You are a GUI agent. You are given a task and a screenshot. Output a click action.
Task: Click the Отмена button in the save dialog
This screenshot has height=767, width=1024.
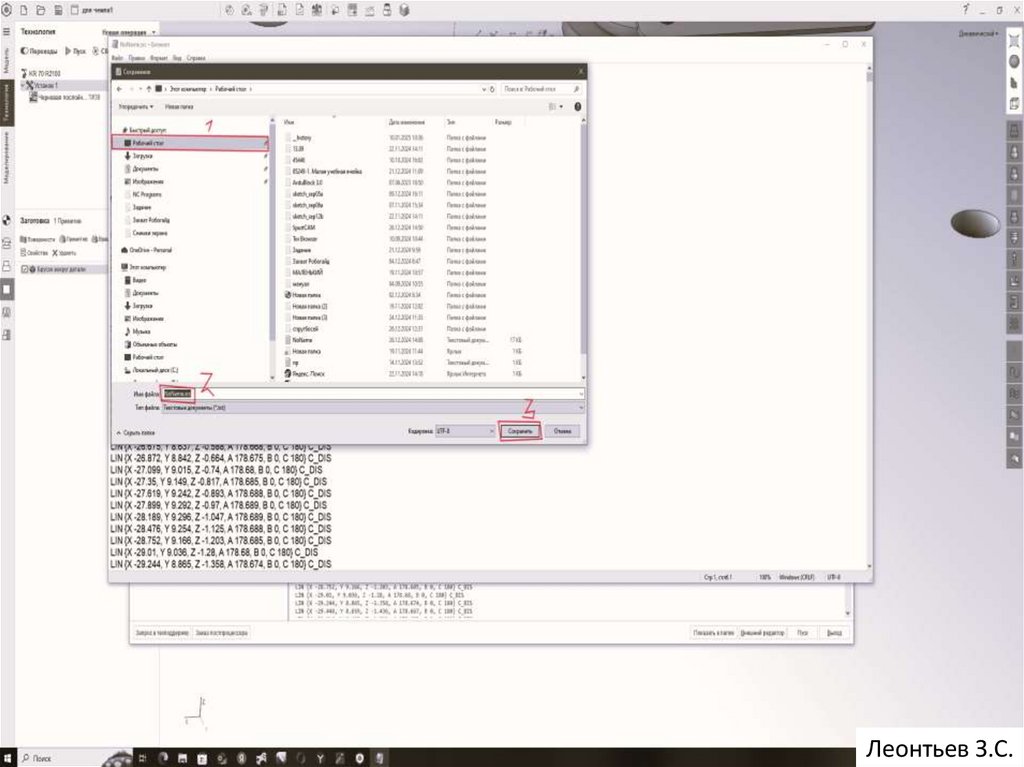562,431
